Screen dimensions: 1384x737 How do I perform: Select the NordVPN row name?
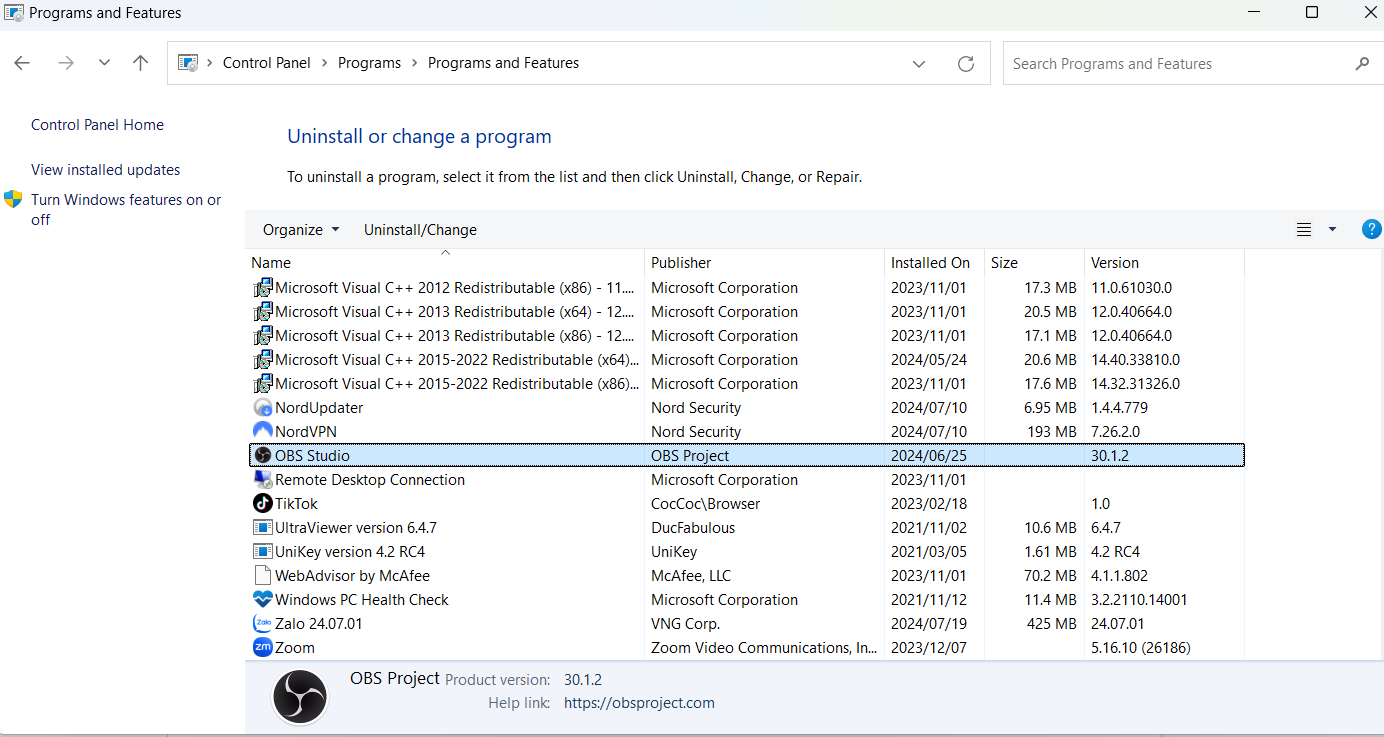pos(306,432)
